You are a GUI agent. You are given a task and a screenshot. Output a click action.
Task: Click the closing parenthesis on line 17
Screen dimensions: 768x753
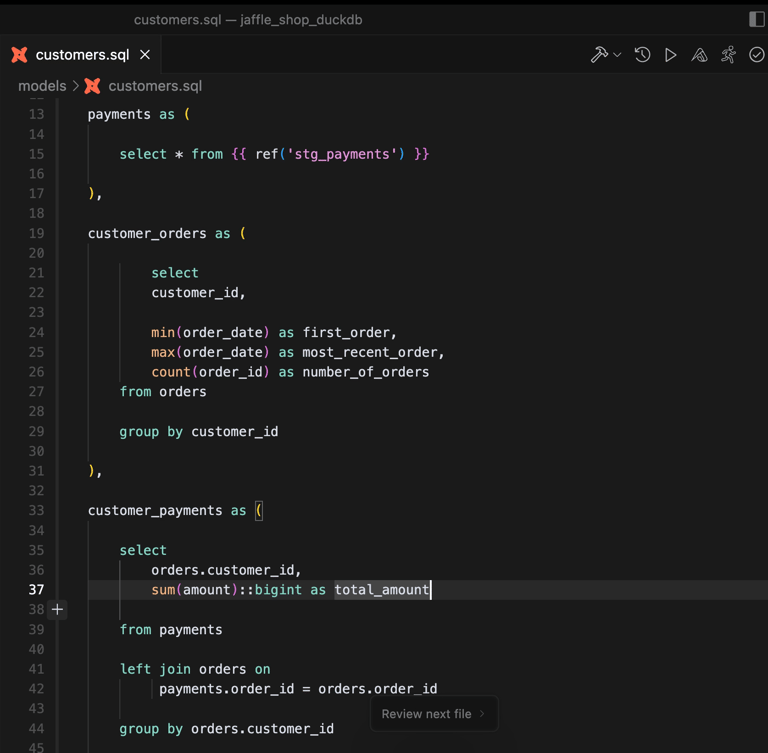[91, 194]
